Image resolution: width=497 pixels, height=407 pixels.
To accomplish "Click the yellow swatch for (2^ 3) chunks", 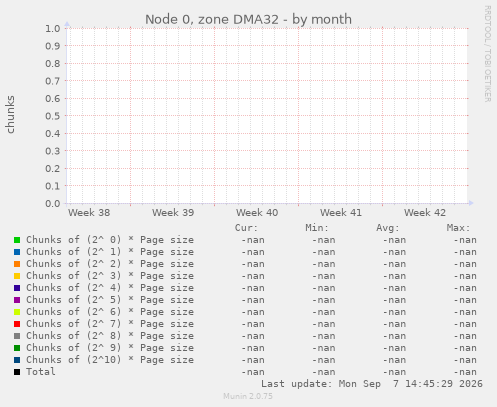I will 17,276.
